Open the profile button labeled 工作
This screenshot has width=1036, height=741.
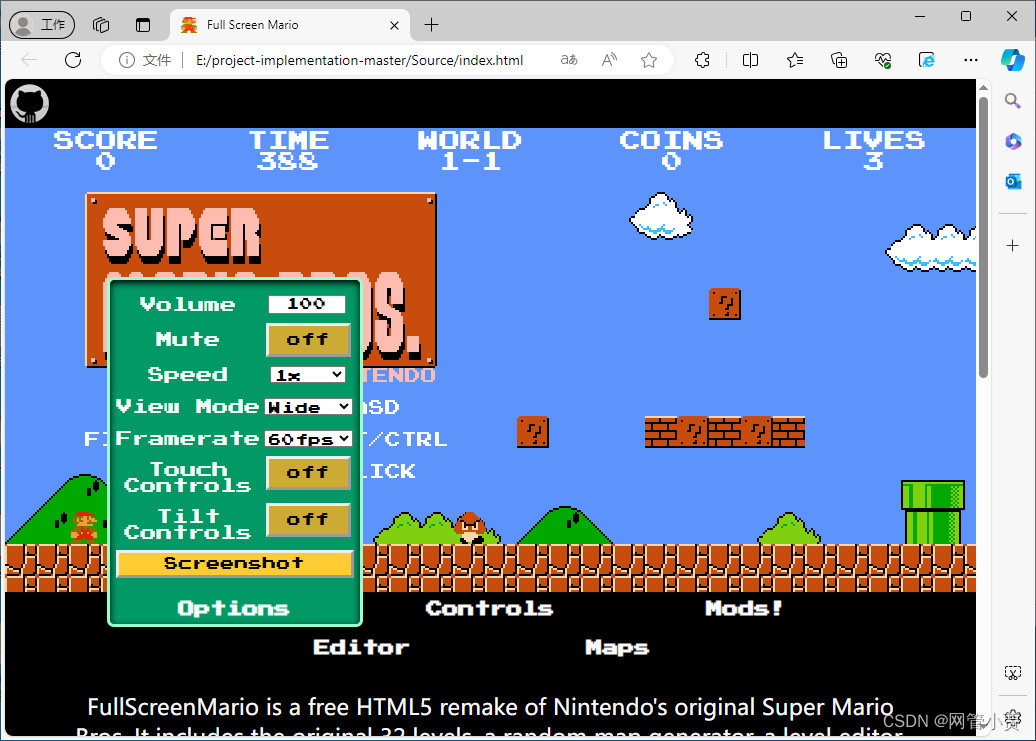coord(42,25)
